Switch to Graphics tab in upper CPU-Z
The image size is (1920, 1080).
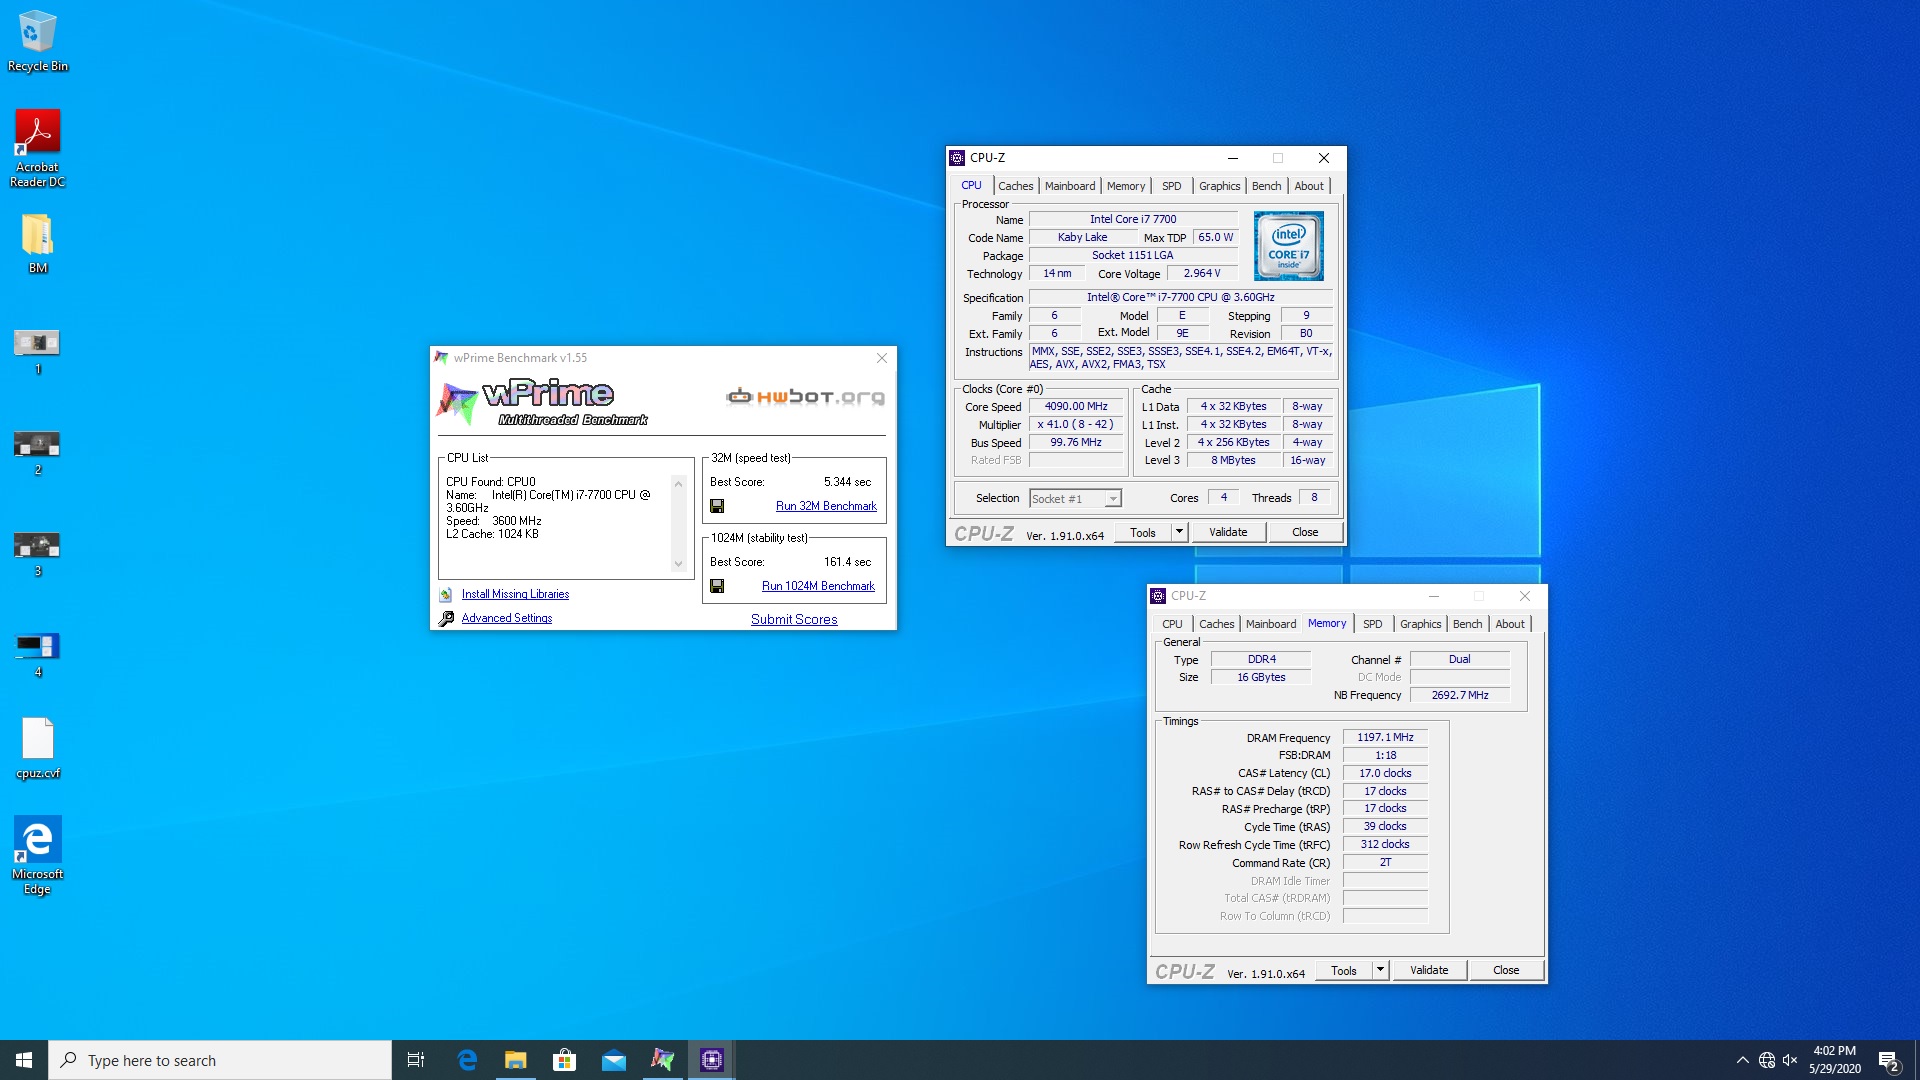[x=1219, y=186]
